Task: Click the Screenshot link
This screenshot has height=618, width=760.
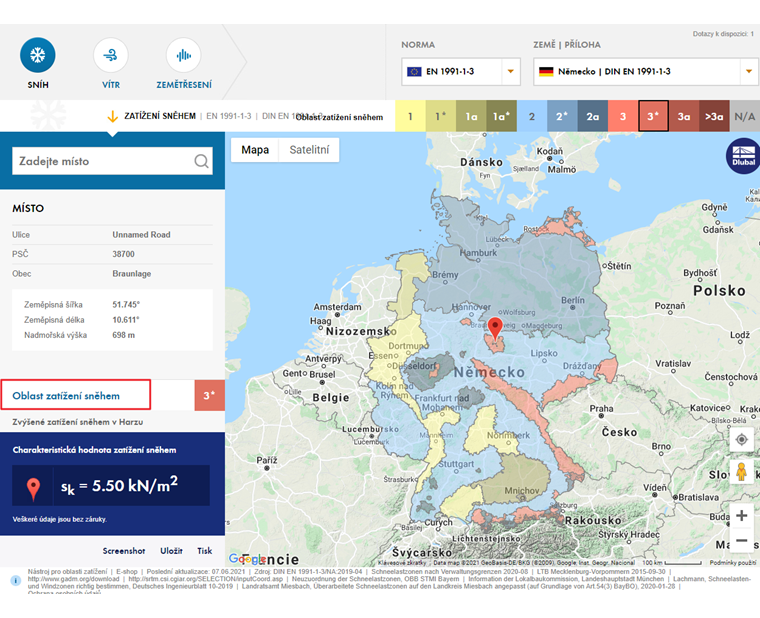Action: coord(124,551)
